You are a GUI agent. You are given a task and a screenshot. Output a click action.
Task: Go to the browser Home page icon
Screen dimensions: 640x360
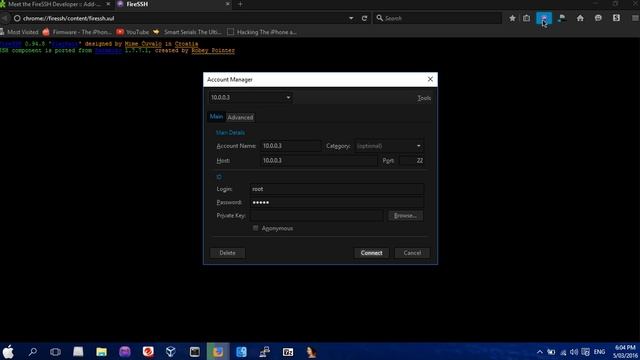(x=580, y=18)
